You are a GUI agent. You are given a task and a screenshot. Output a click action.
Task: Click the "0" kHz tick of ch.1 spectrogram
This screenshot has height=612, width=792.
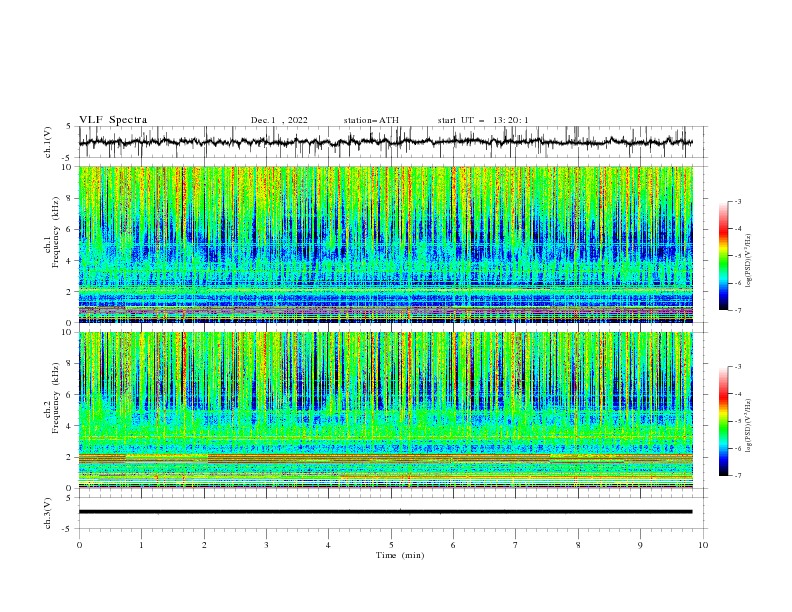point(71,323)
